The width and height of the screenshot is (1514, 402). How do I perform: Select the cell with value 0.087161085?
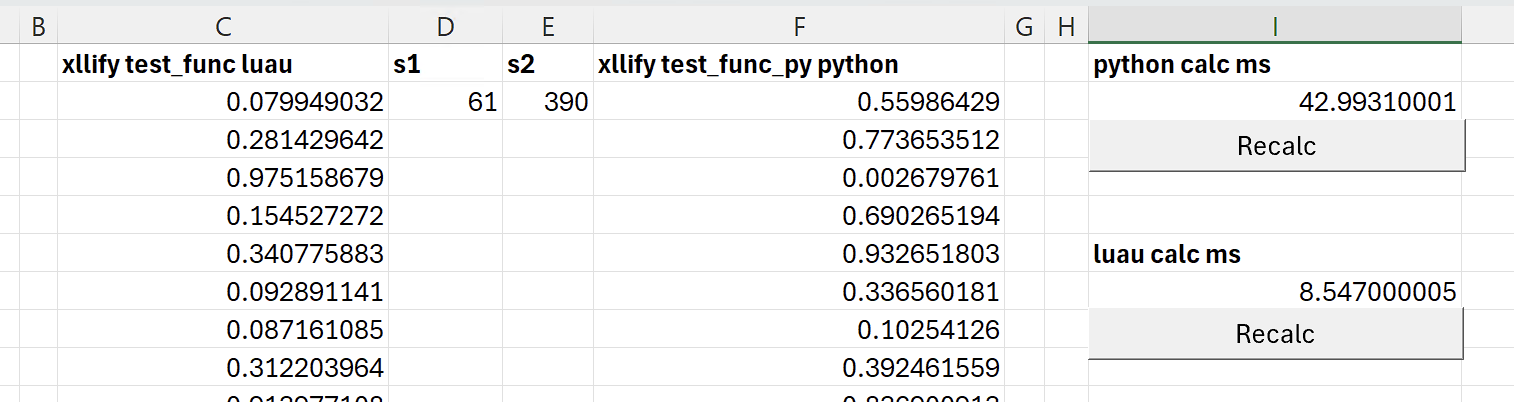click(223, 329)
